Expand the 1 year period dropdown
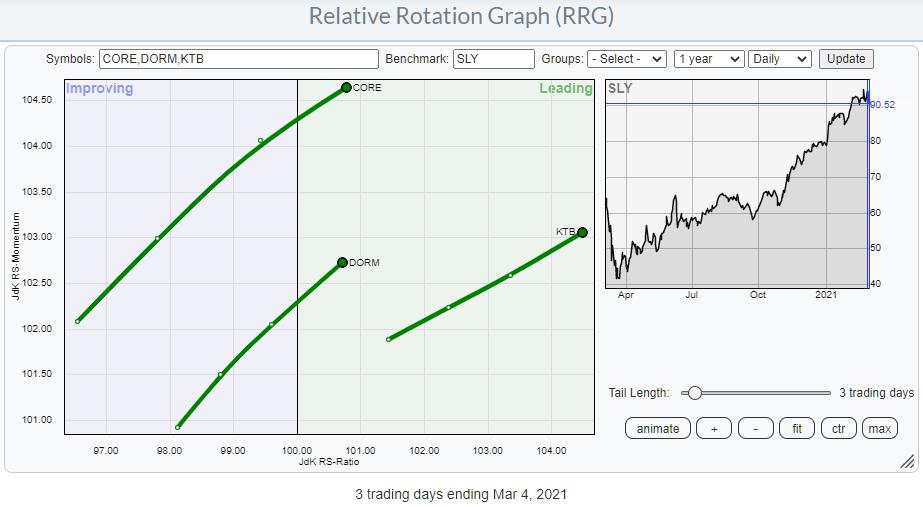923x507 pixels. (709, 59)
